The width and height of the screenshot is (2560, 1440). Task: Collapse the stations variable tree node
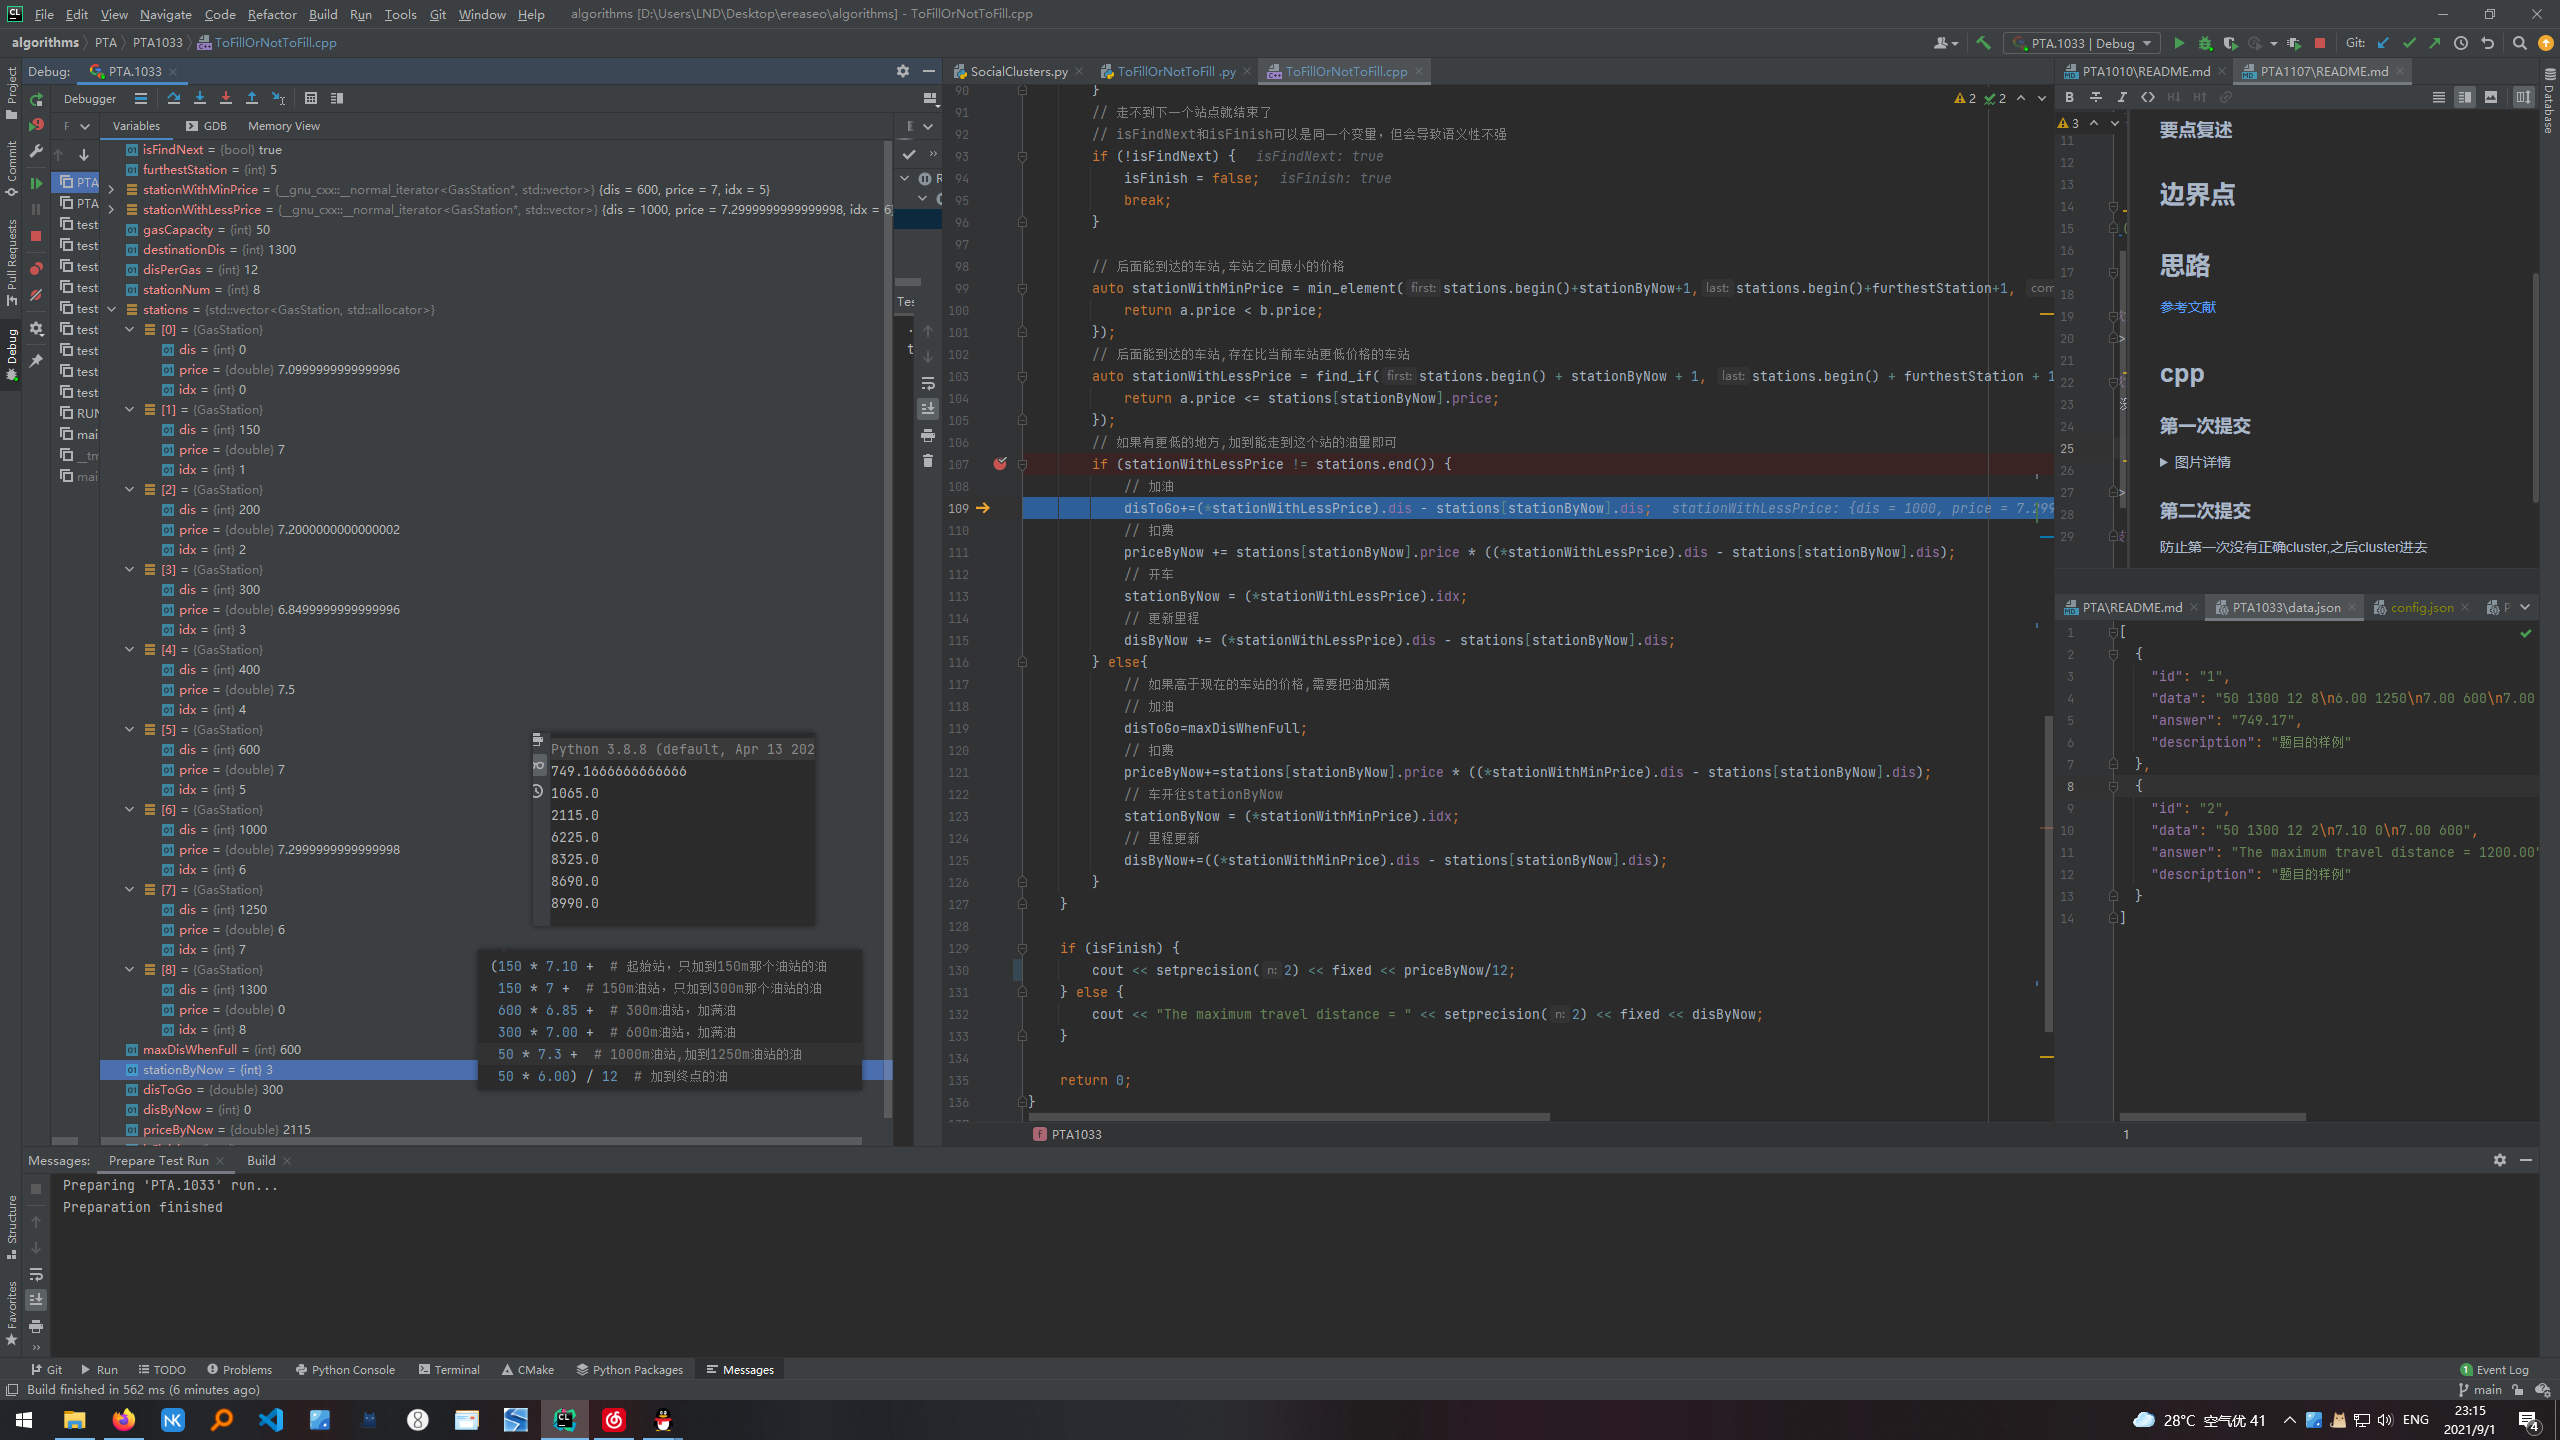point(112,310)
